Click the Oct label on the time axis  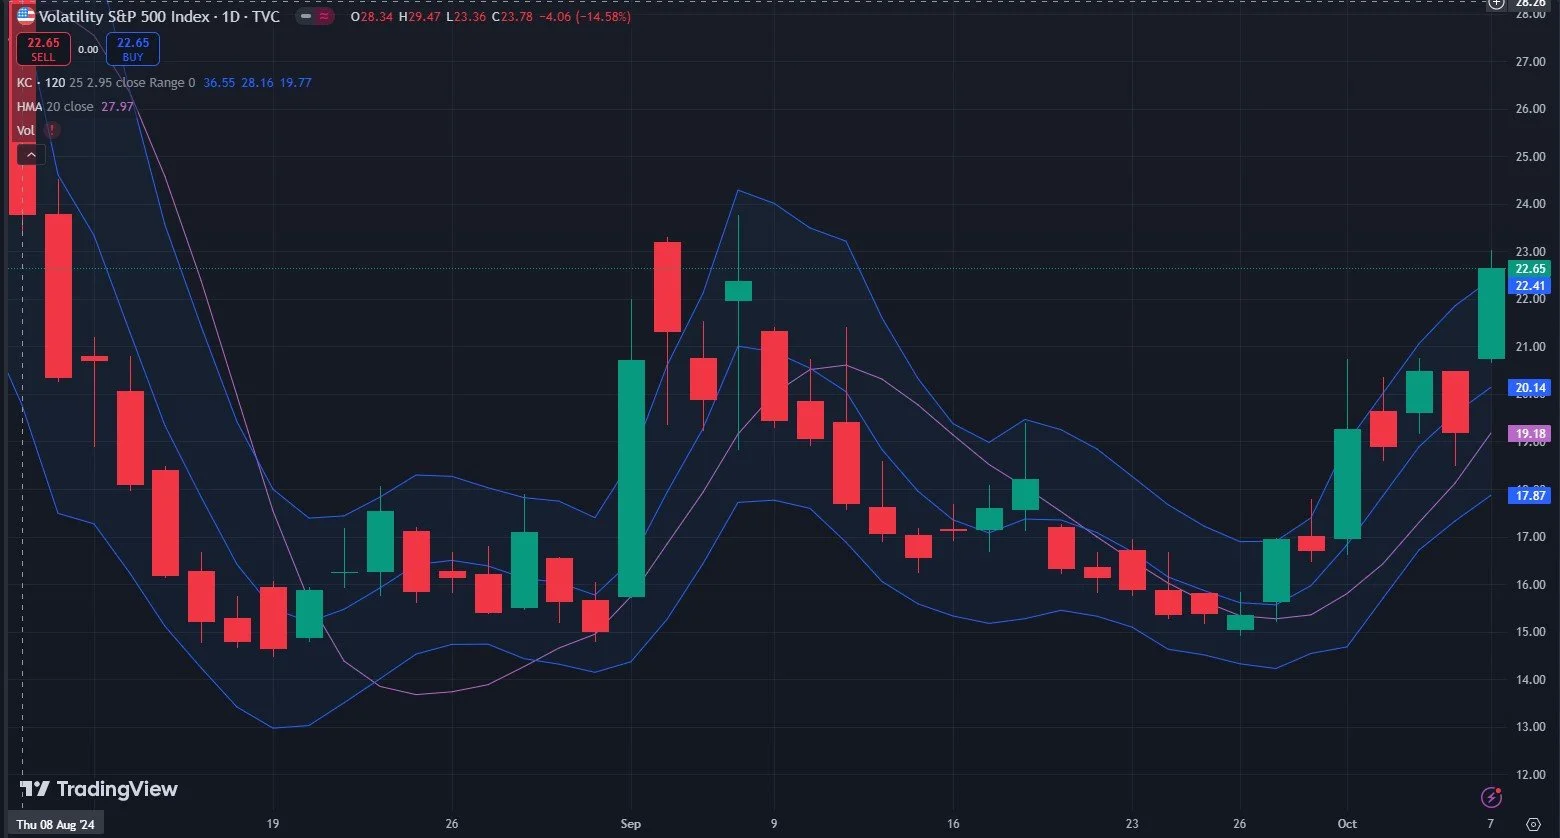[x=1347, y=824]
